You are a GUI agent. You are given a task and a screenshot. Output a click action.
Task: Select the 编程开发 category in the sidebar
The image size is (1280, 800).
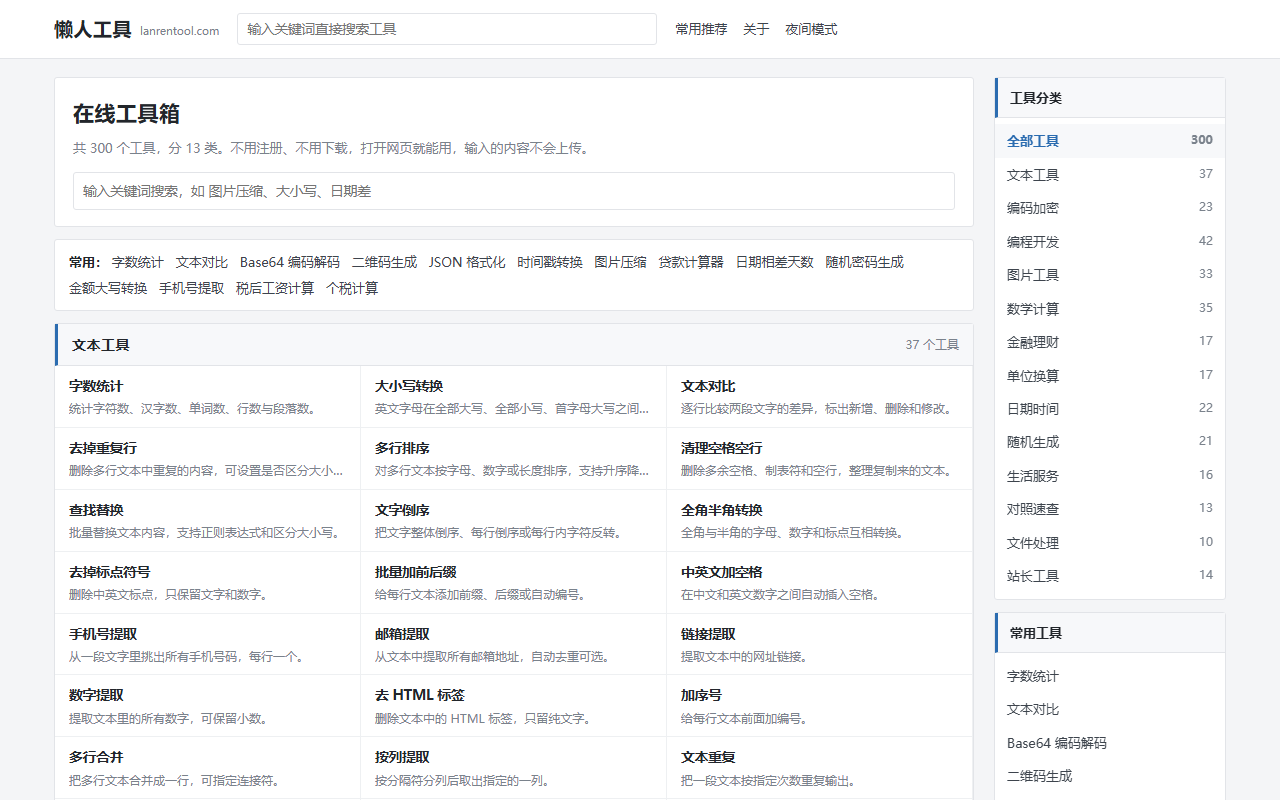tap(1110, 241)
